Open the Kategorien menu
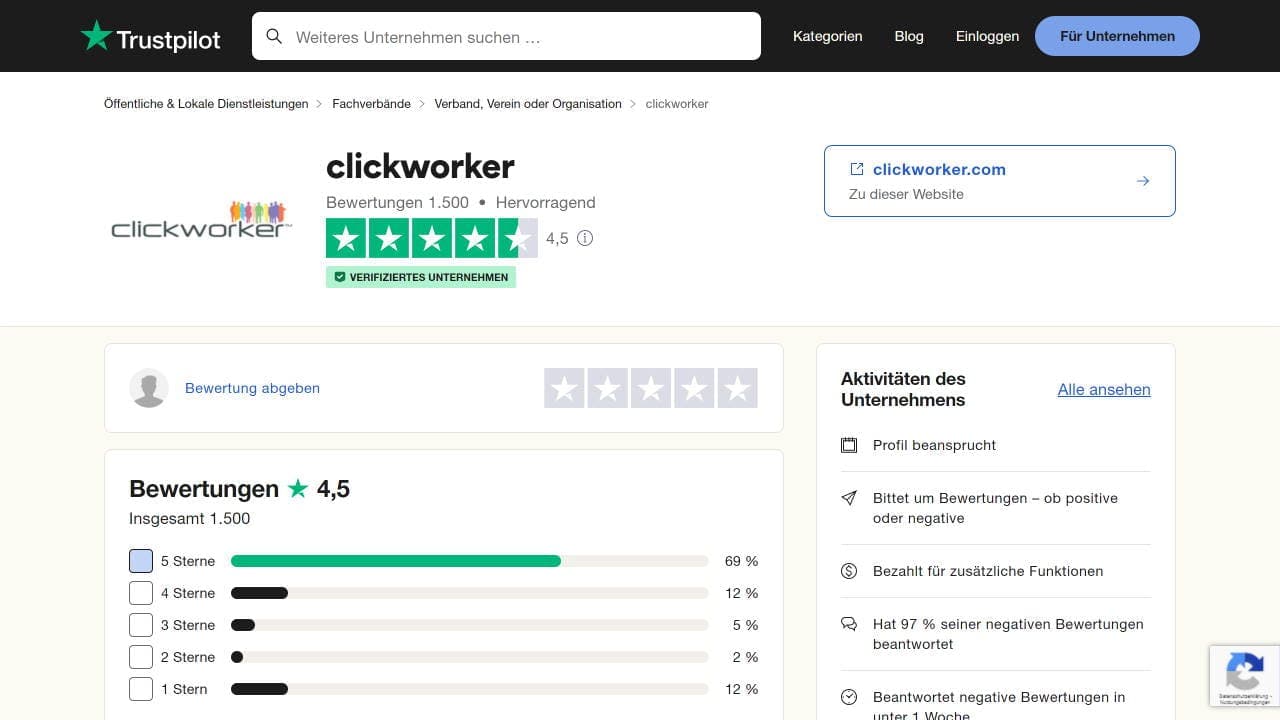Screen dimensions: 1280x720 coord(827,36)
